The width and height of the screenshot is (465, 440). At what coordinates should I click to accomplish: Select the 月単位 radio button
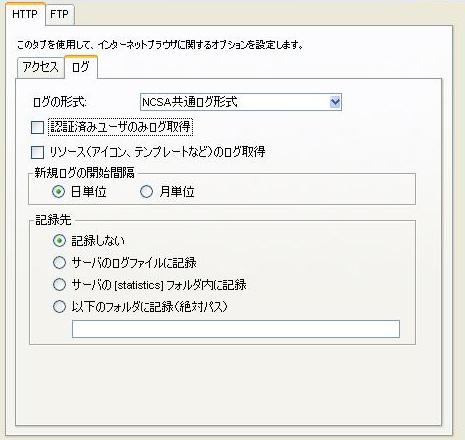146,192
